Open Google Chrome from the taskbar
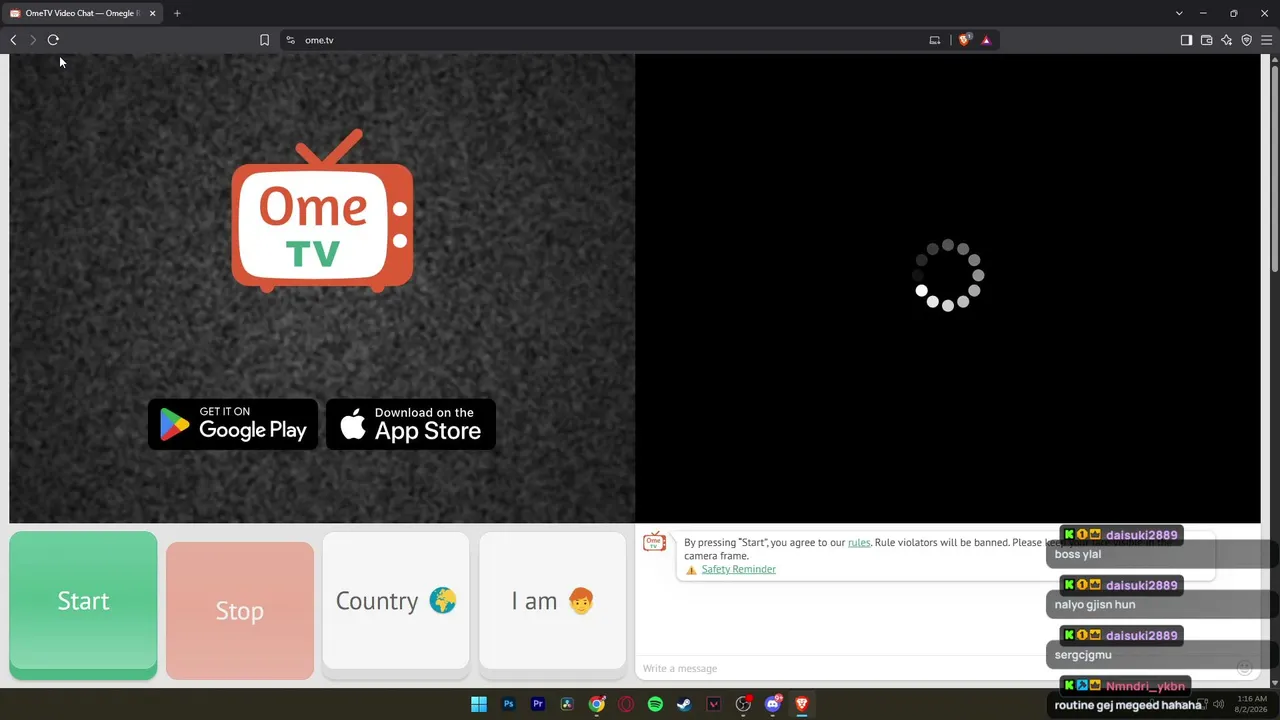The image size is (1280, 720). [597, 704]
